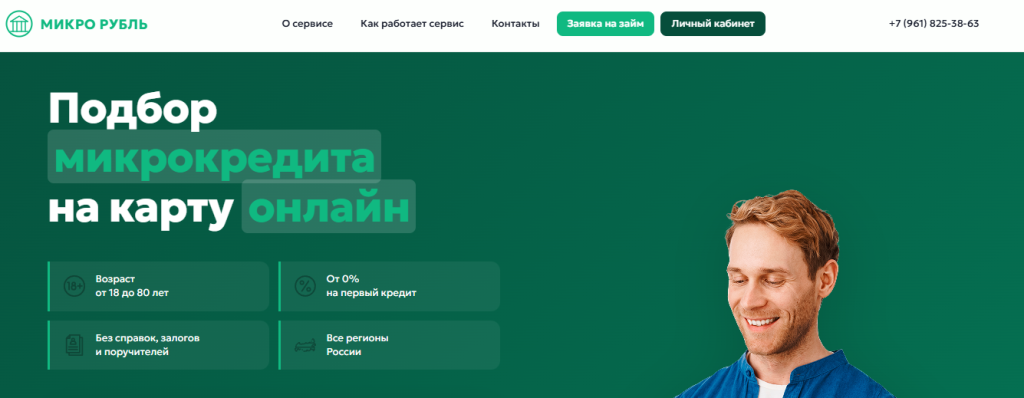Click the 18+ age icon
Image resolution: width=1024 pixels, height=398 pixels.
click(74, 286)
